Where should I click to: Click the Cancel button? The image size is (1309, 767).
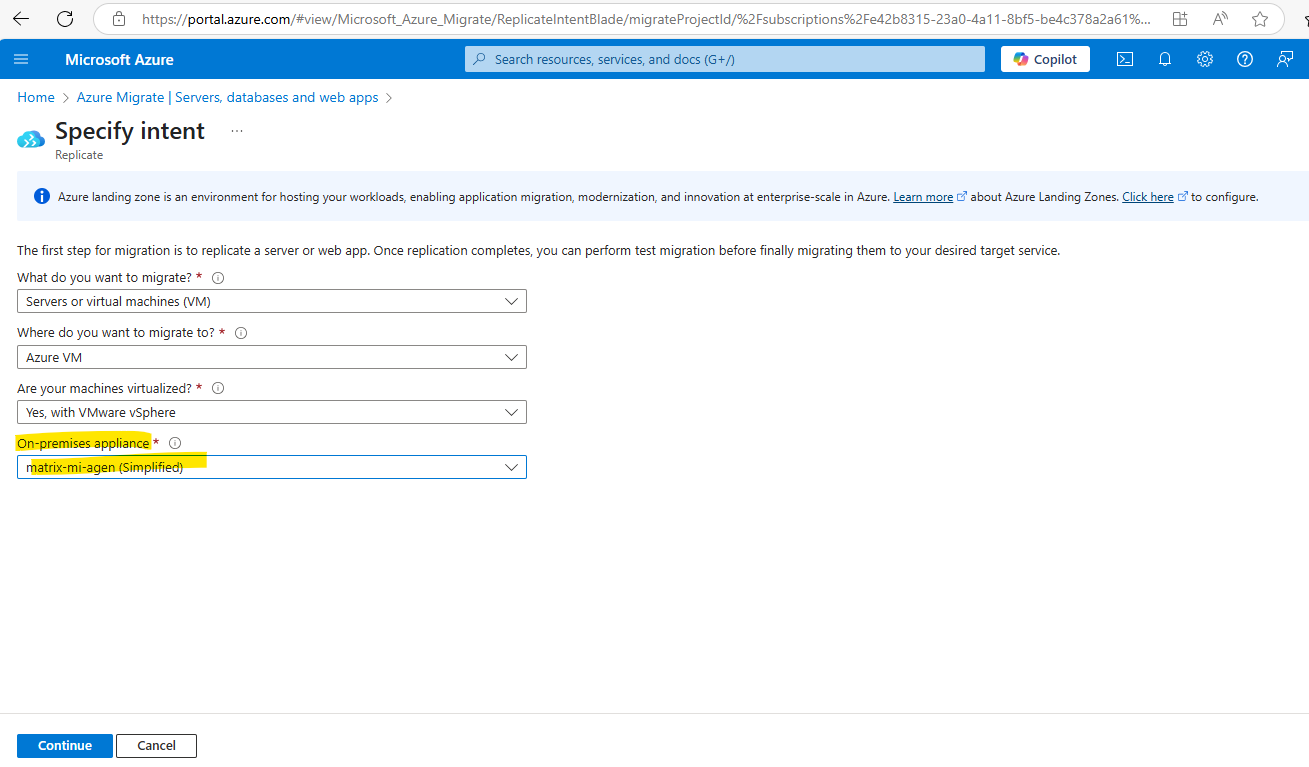(156, 746)
